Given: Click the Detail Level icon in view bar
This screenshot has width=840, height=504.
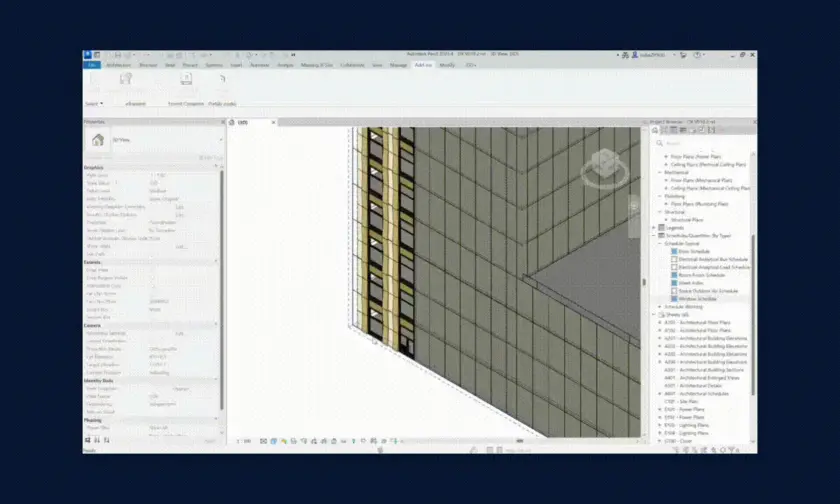Looking at the screenshot, I should pyautogui.click(x=264, y=441).
